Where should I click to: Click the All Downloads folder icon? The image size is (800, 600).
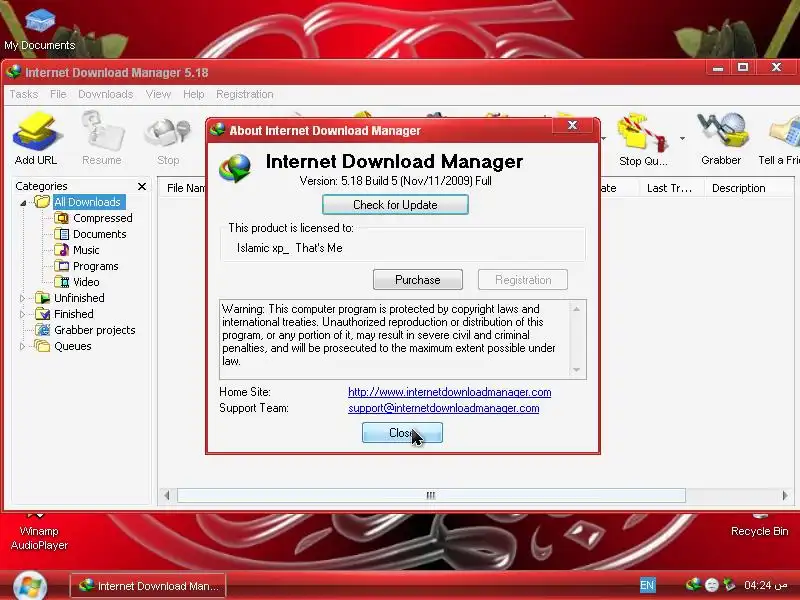(x=42, y=202)
